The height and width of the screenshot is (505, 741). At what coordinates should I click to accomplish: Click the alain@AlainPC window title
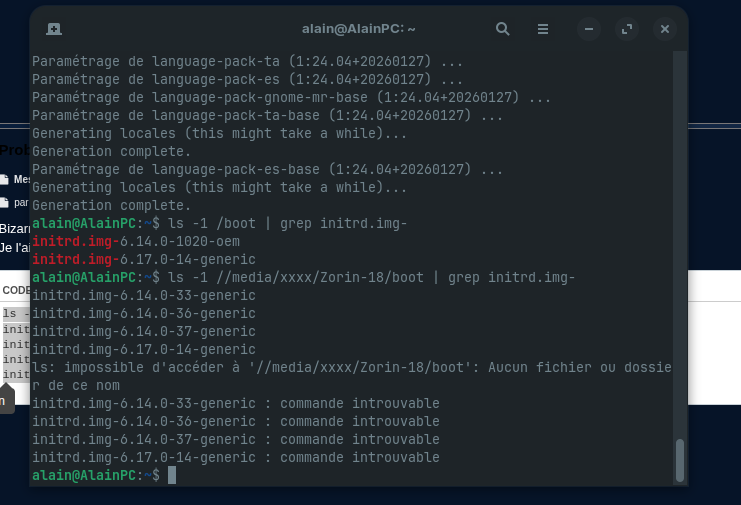pos(358,29)
